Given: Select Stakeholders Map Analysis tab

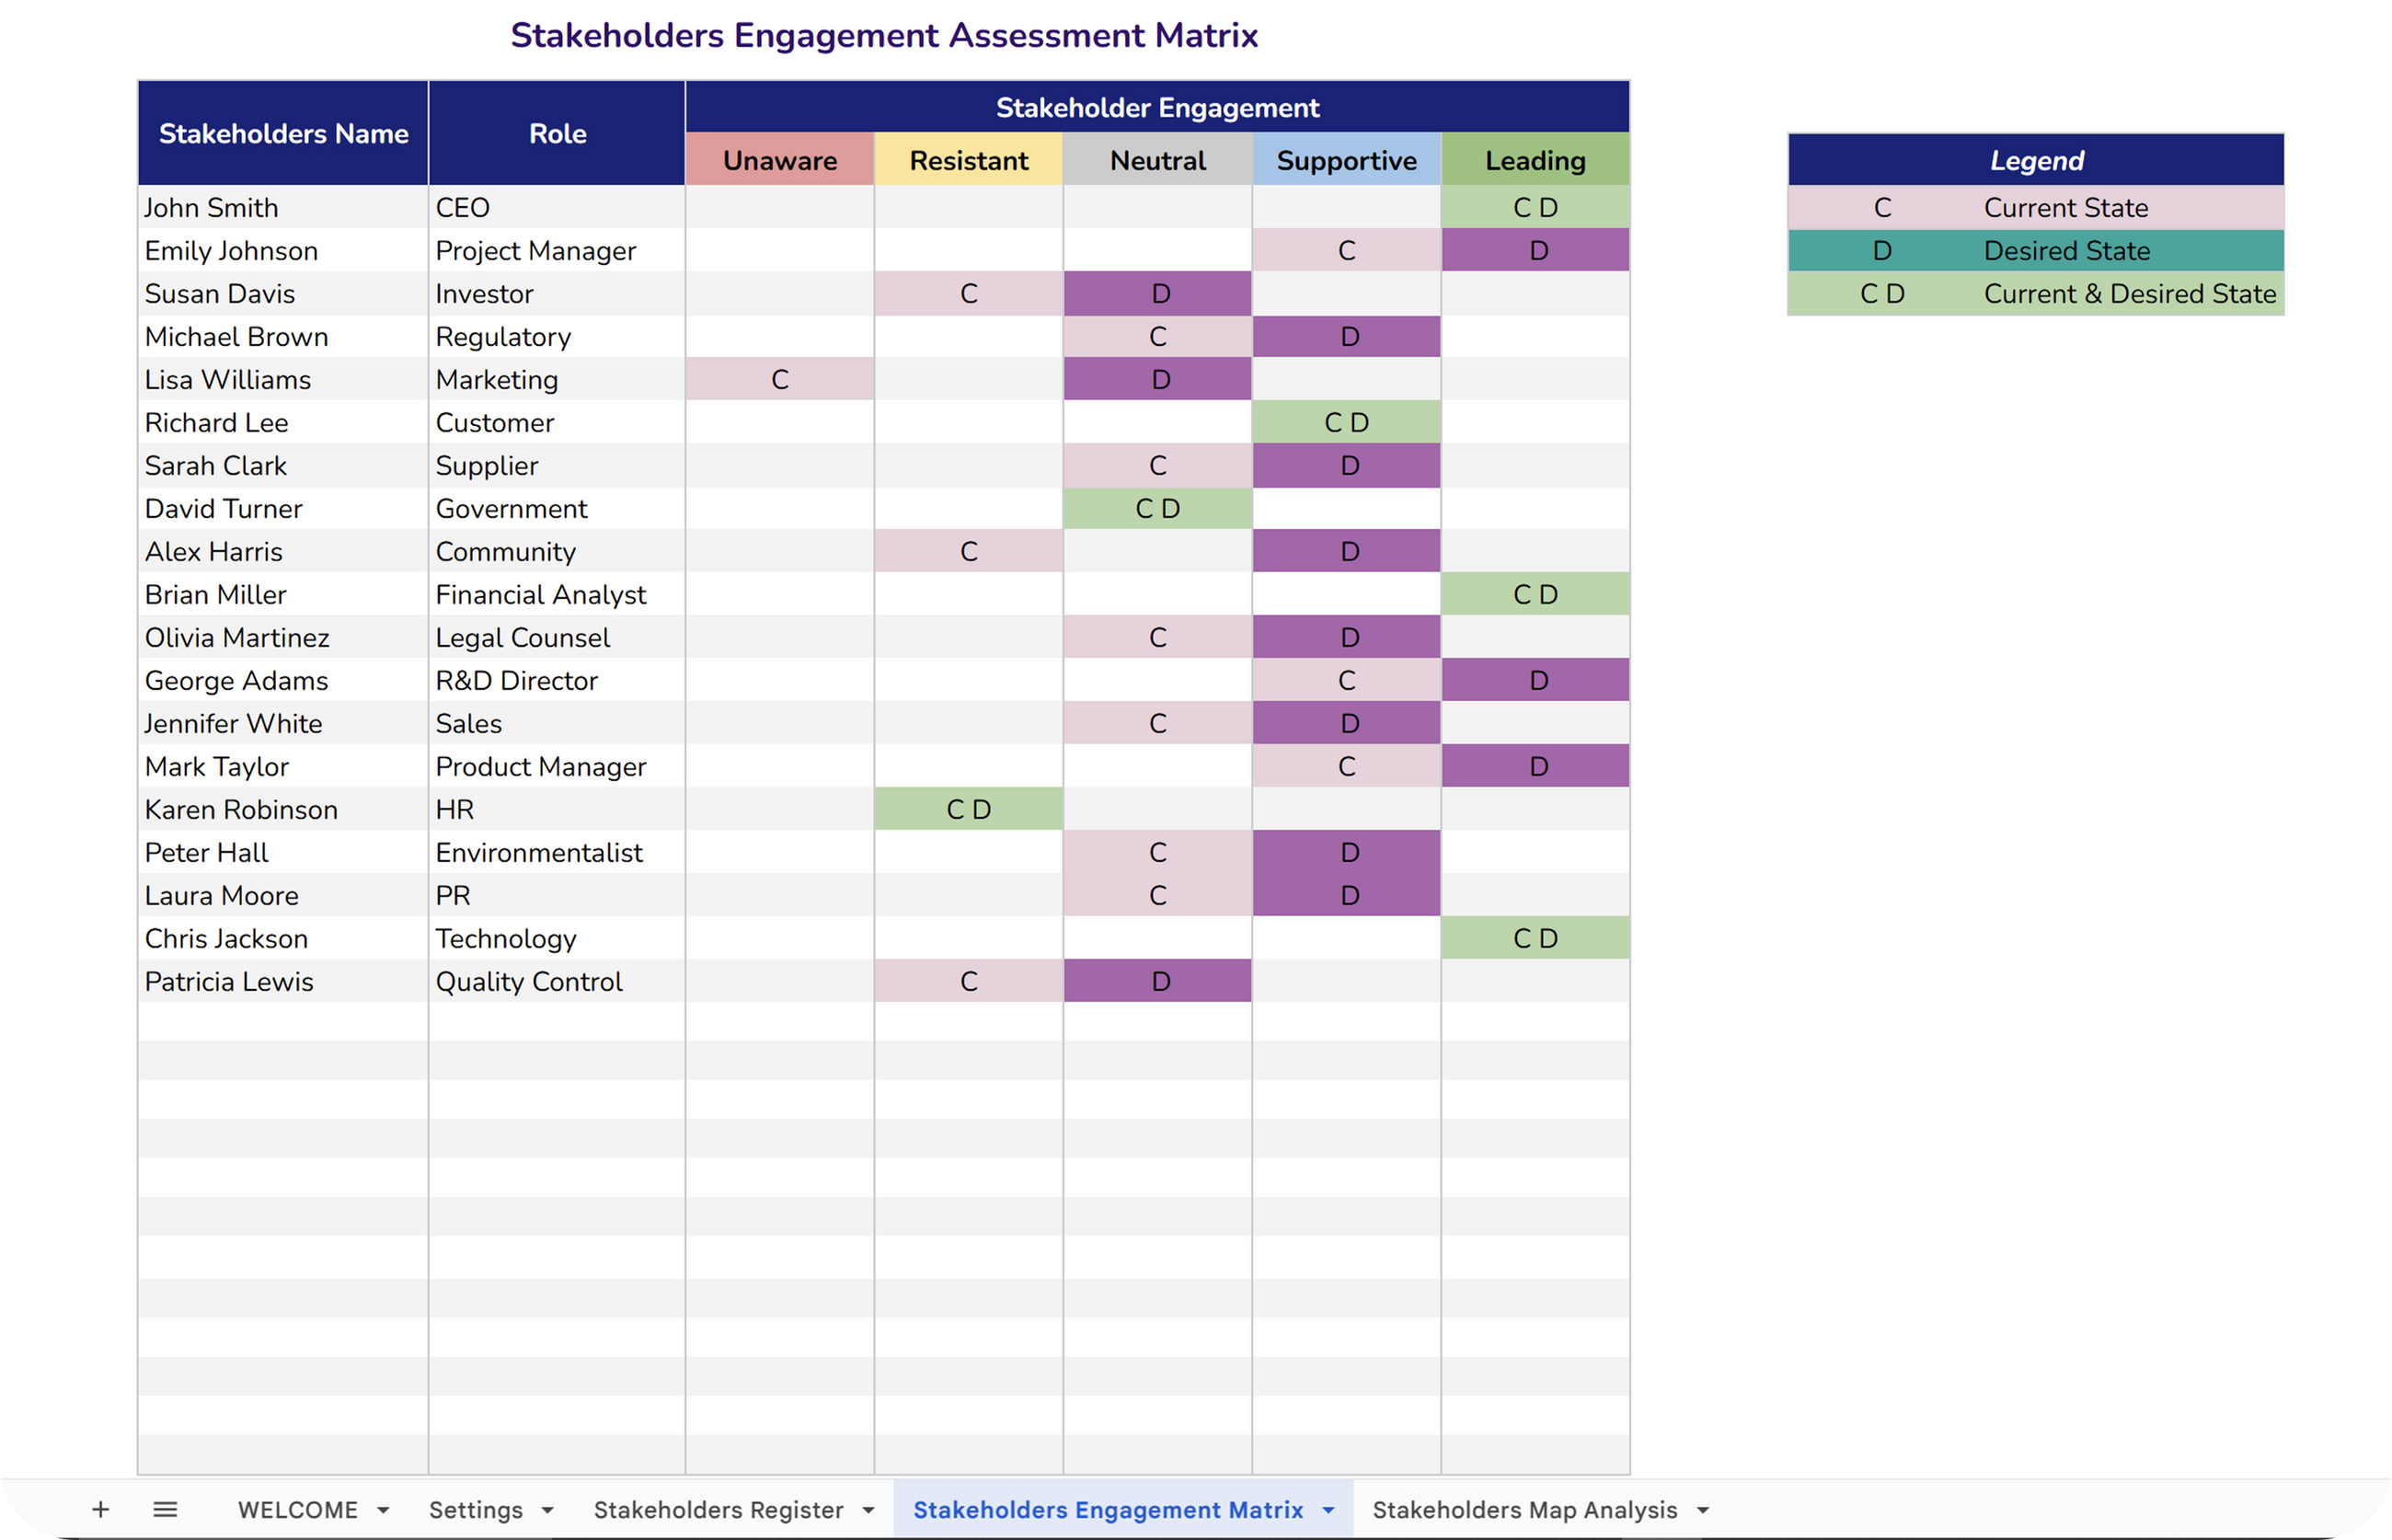Looking at the screenshot, I should [1524, 1509].
